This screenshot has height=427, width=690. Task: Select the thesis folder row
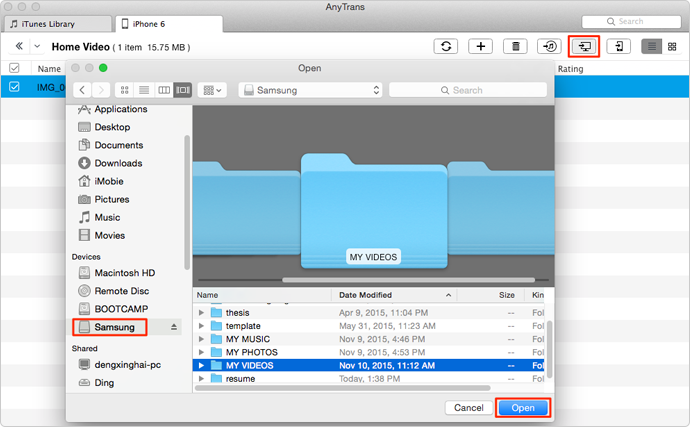click(368, 313)
